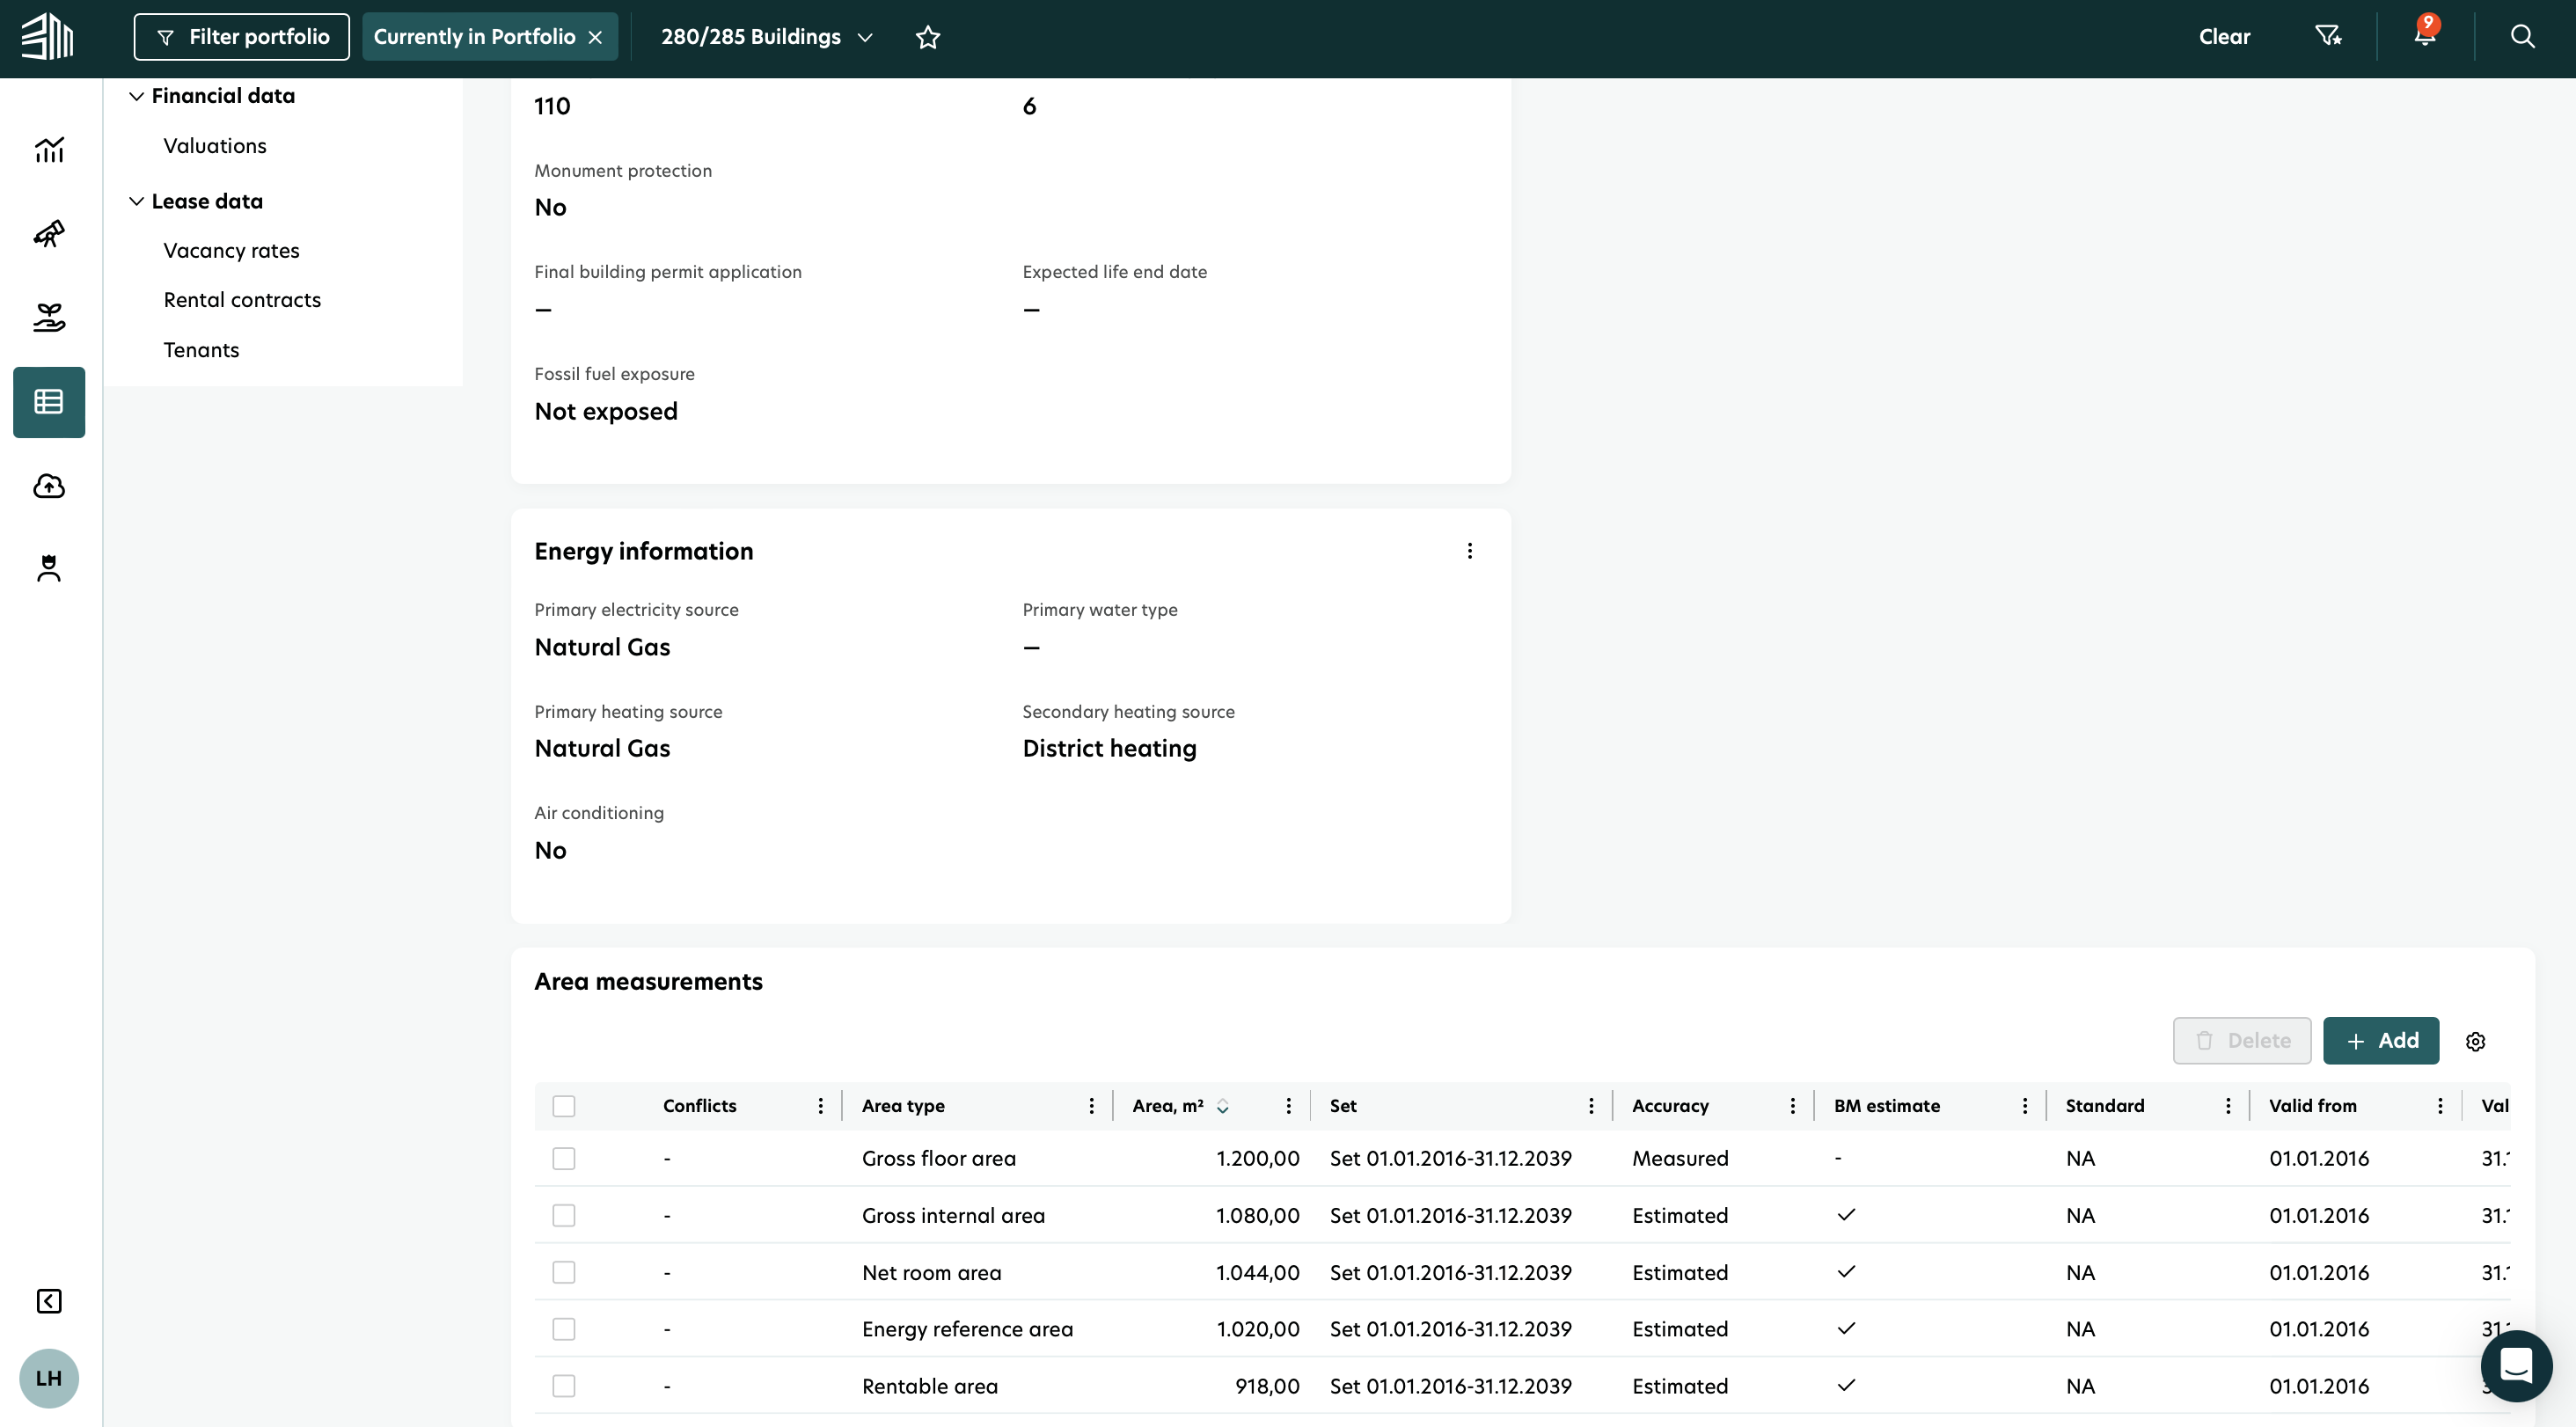Expand the 280/285 Buildings dropdown
Image resolution: width=2576 pixels, height=1427 pixels.
coord(767,37)
